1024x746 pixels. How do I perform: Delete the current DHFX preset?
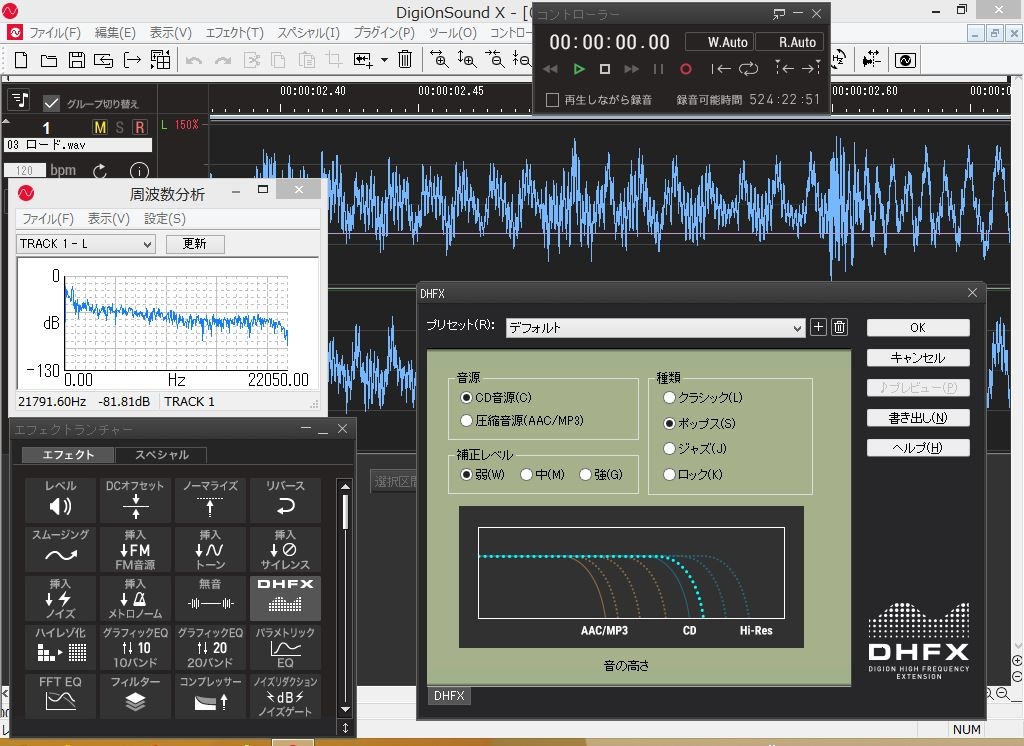(840, 327)
